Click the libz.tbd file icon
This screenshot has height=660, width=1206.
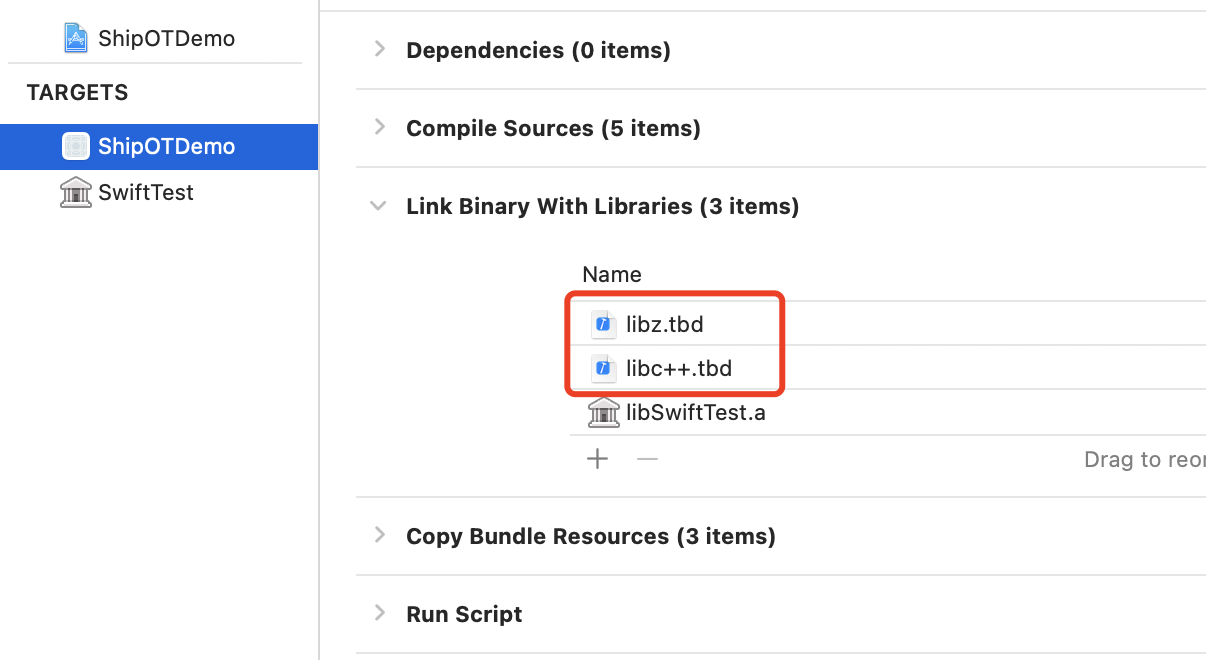coord(603,324)
